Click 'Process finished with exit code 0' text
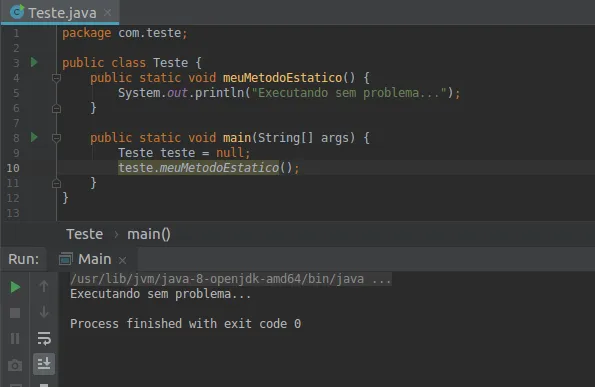The width and height of the screenshot is (595, 387). (186, 324)
